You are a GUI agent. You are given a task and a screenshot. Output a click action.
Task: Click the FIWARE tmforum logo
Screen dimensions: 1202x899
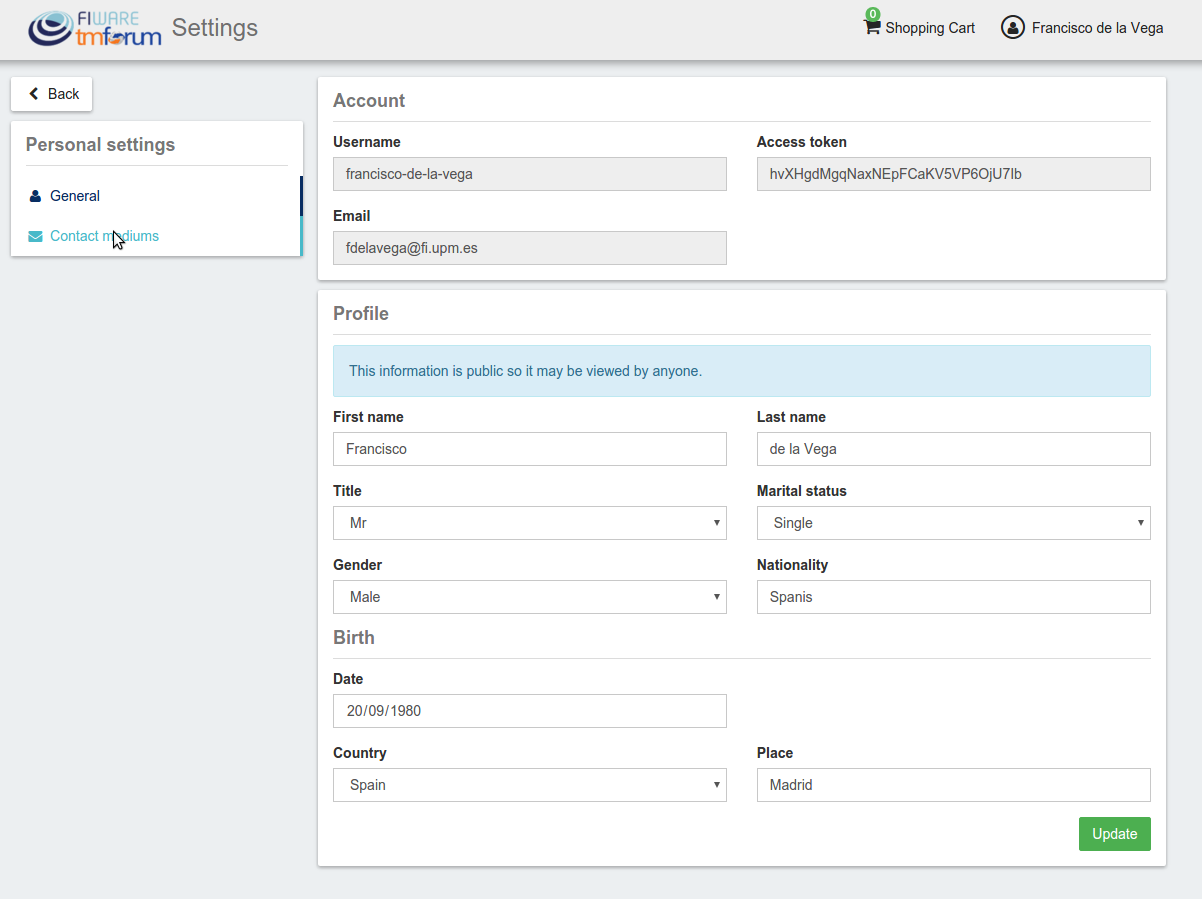(95, 28)
